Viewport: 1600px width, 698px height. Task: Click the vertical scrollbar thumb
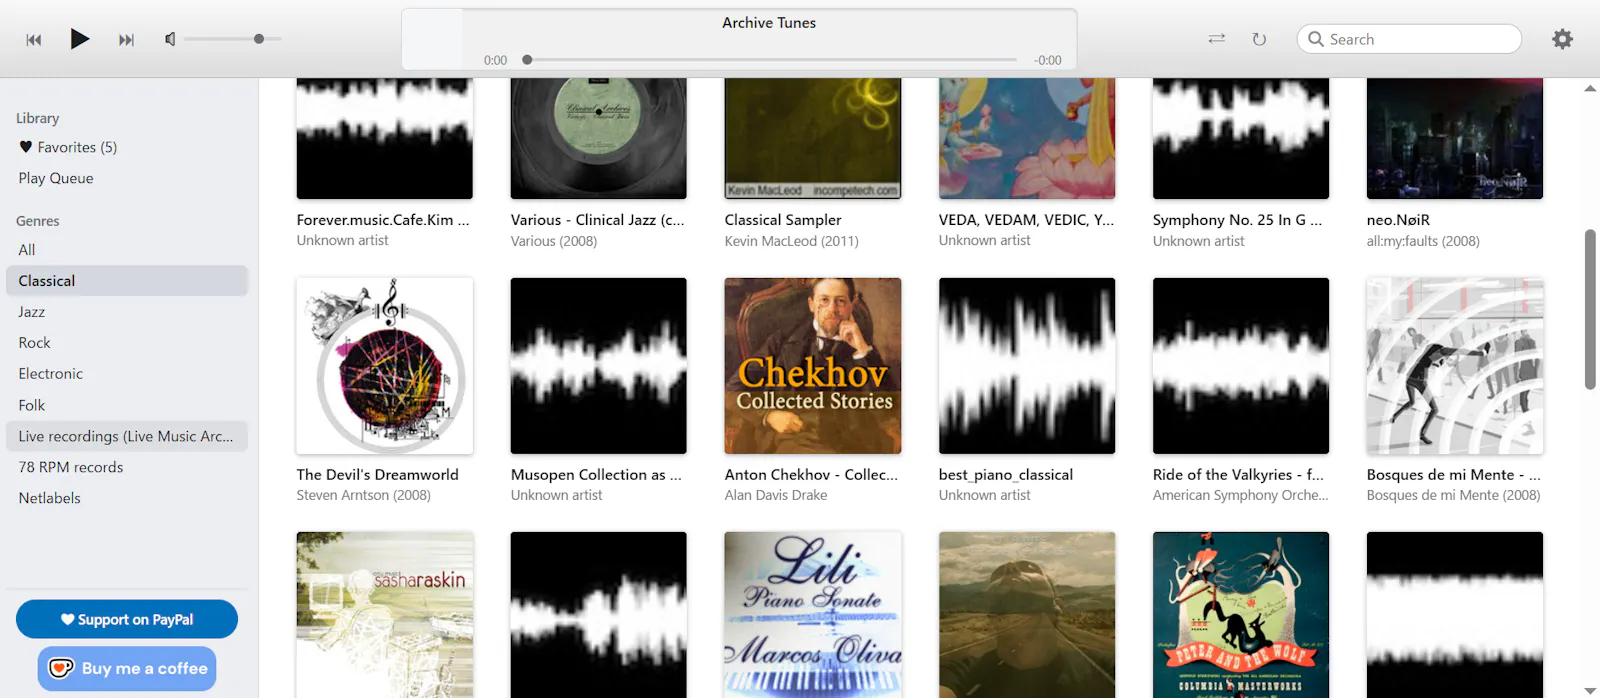pos(1590,309)
